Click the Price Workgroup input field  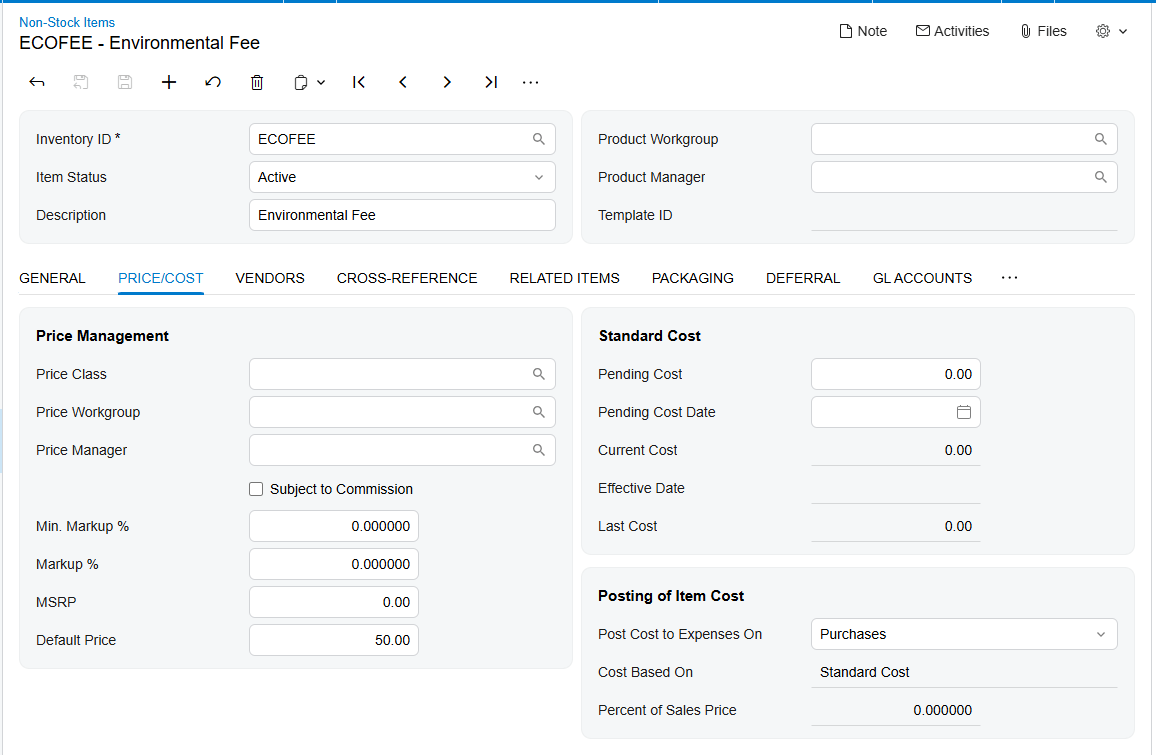click(x=402, y=411)
